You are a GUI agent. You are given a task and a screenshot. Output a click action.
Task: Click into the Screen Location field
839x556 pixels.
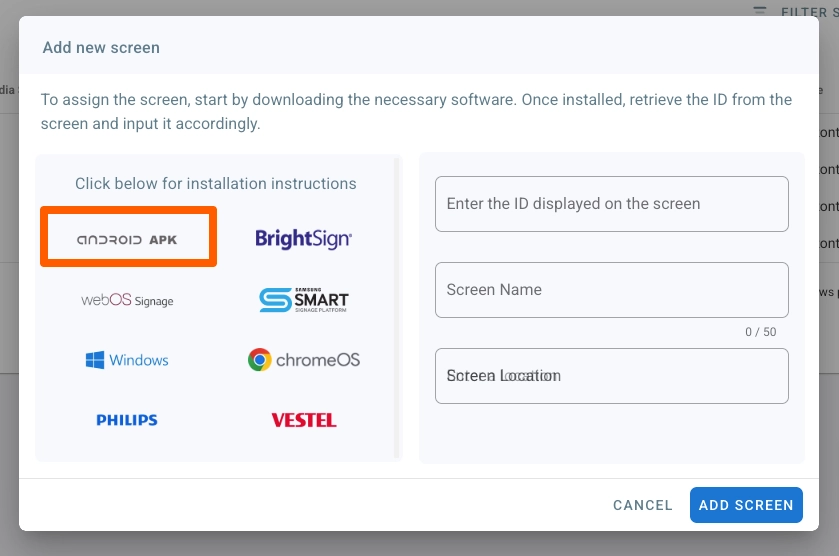tap(611, 376)
